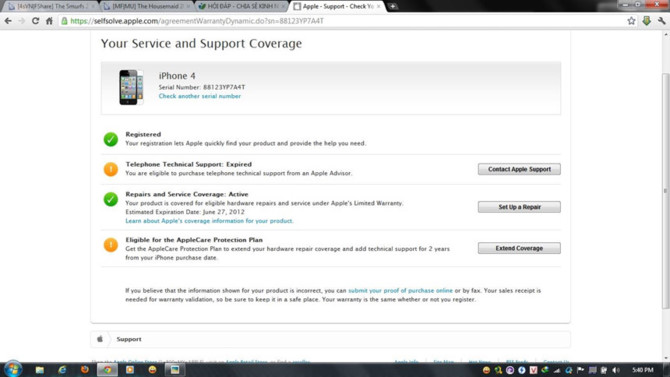Go back with the browser back arrow
Screen dimensions: 670x377
click(x=8, y=21)
